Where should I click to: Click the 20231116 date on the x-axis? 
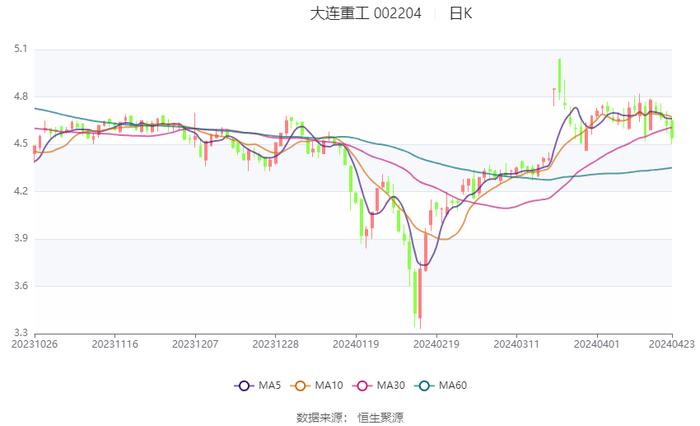115,343
